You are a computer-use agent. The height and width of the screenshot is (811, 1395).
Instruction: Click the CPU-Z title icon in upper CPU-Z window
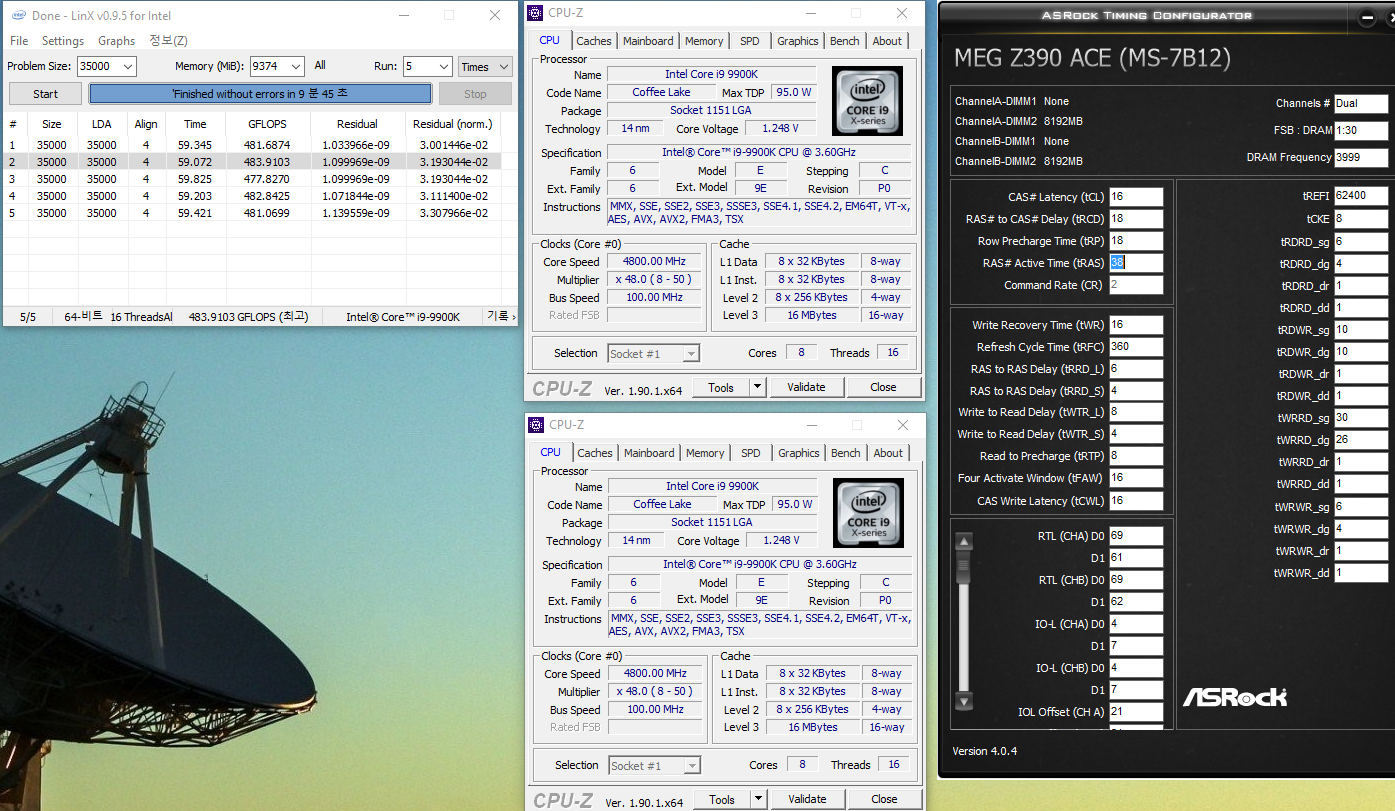pos(536,13)
